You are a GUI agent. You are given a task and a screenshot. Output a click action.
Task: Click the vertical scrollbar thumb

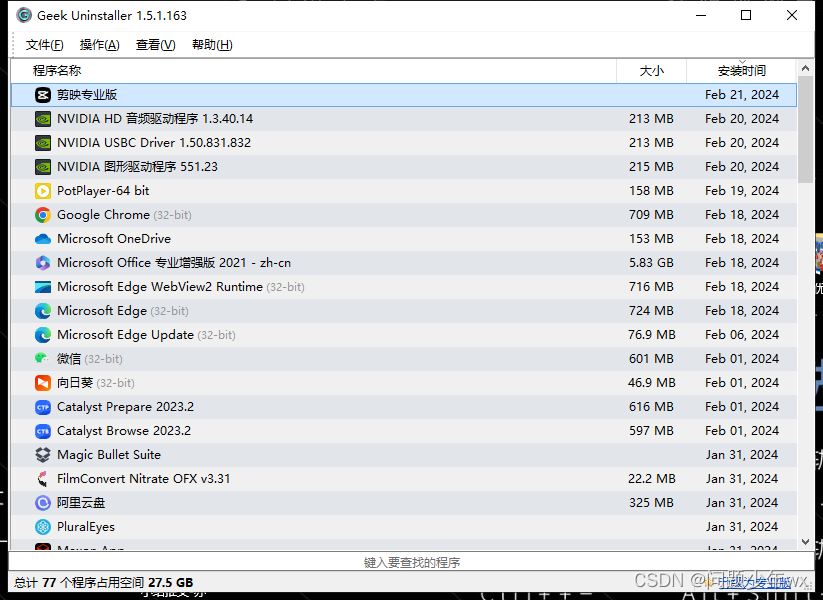pyautogui.click(x=805, y=129)
